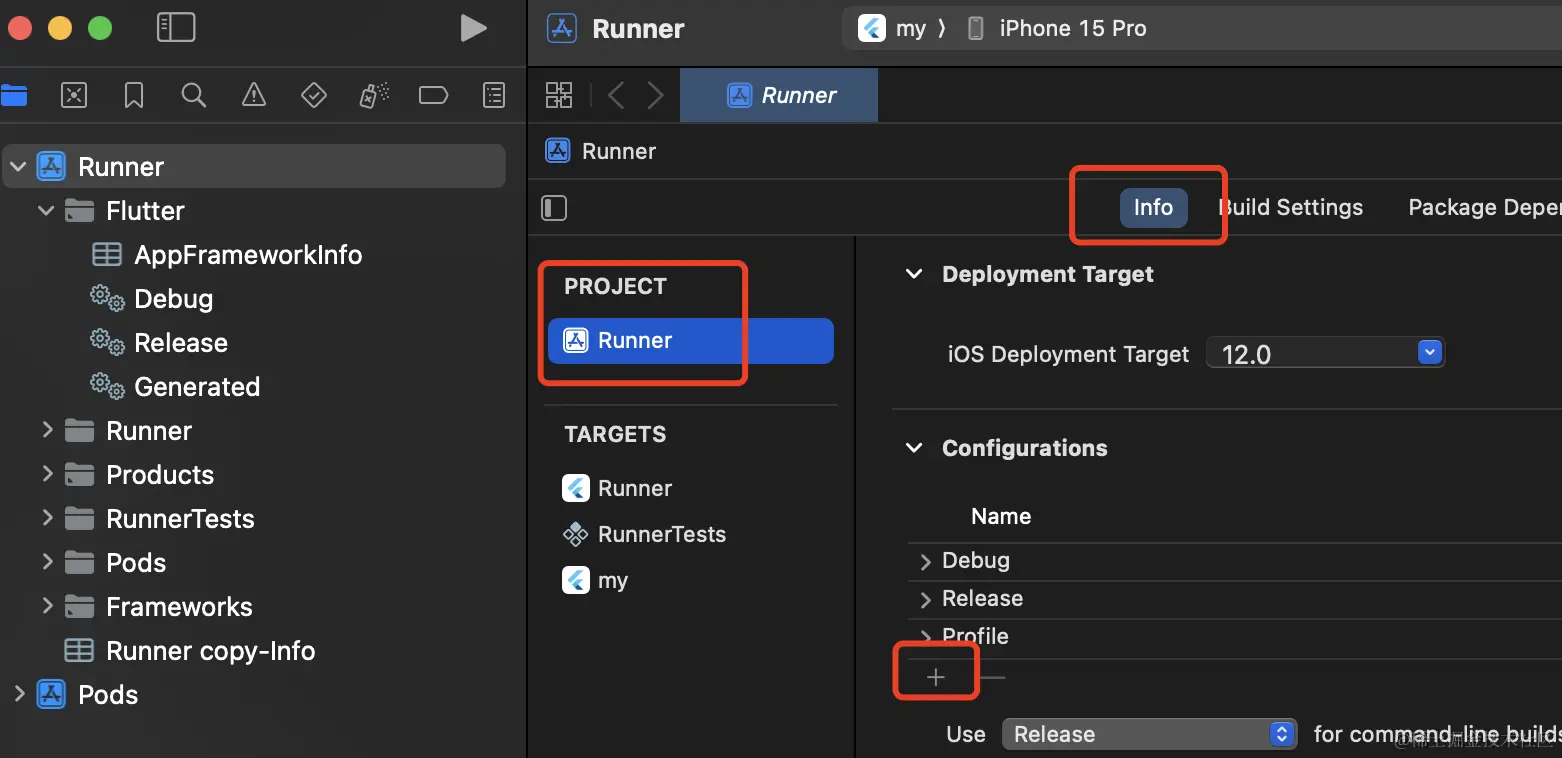This screenshot has width=1562, height=758.
Task: Remove configuration with minus button
Action: pyautogui.click(x=993, y=678)
